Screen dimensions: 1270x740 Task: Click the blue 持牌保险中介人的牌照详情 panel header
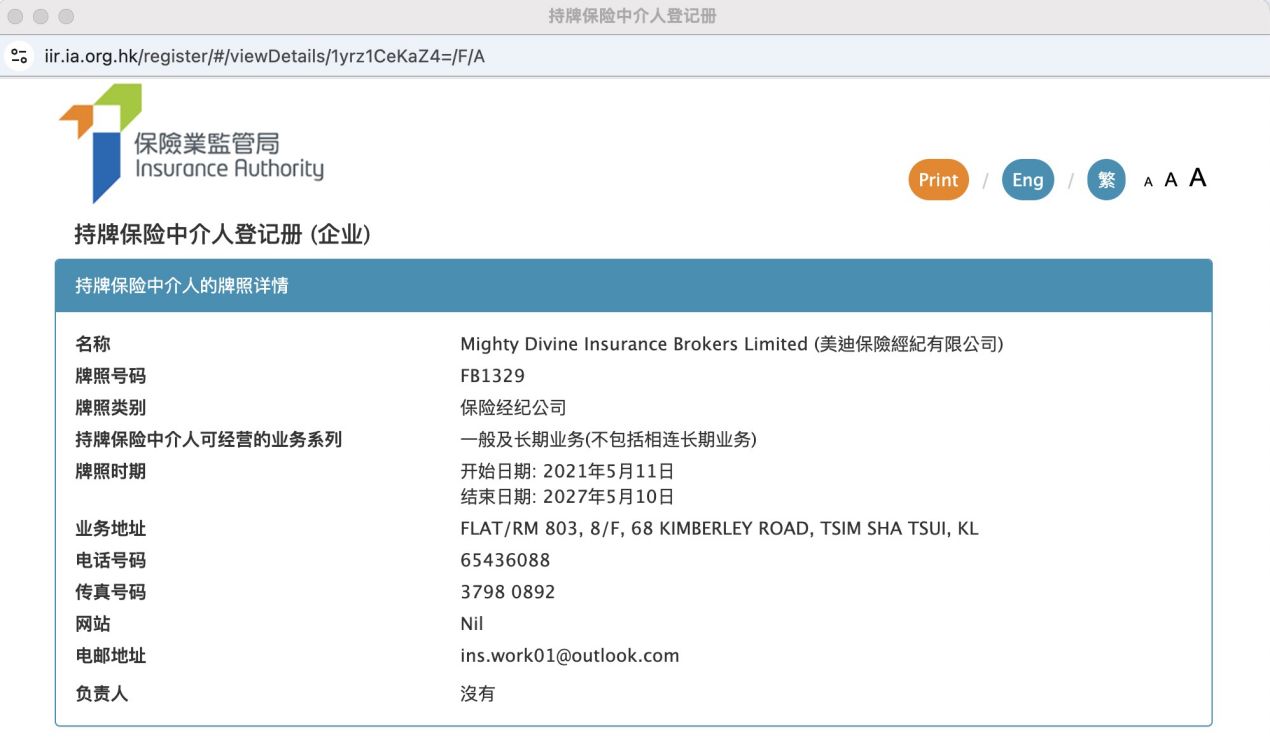click(x=633, y=286)
